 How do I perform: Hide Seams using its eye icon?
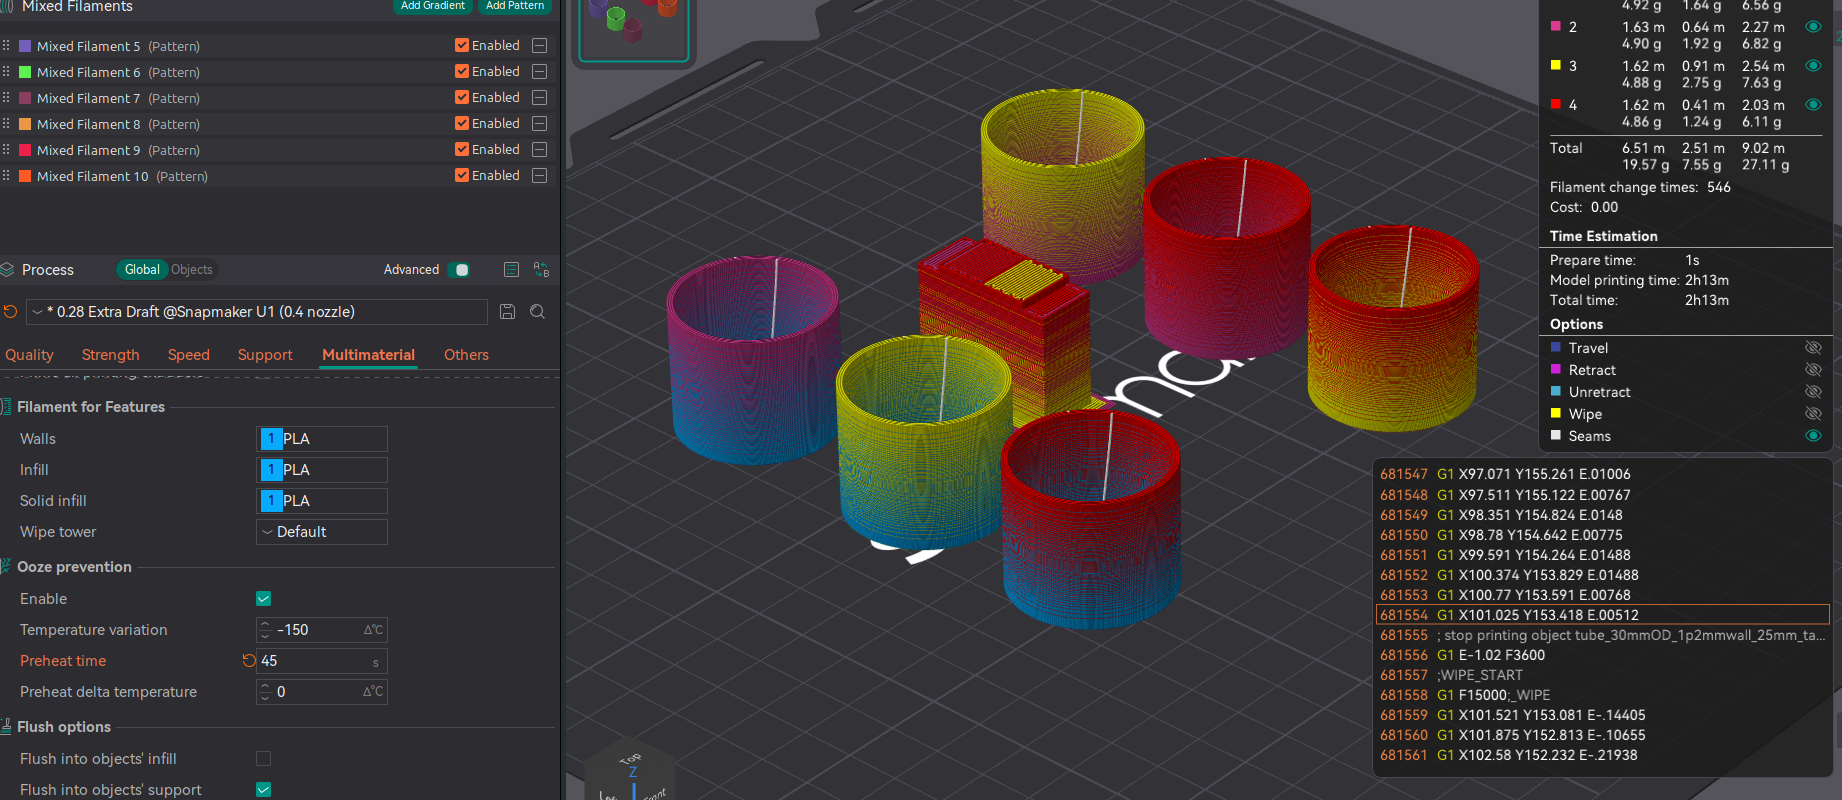1813,436
